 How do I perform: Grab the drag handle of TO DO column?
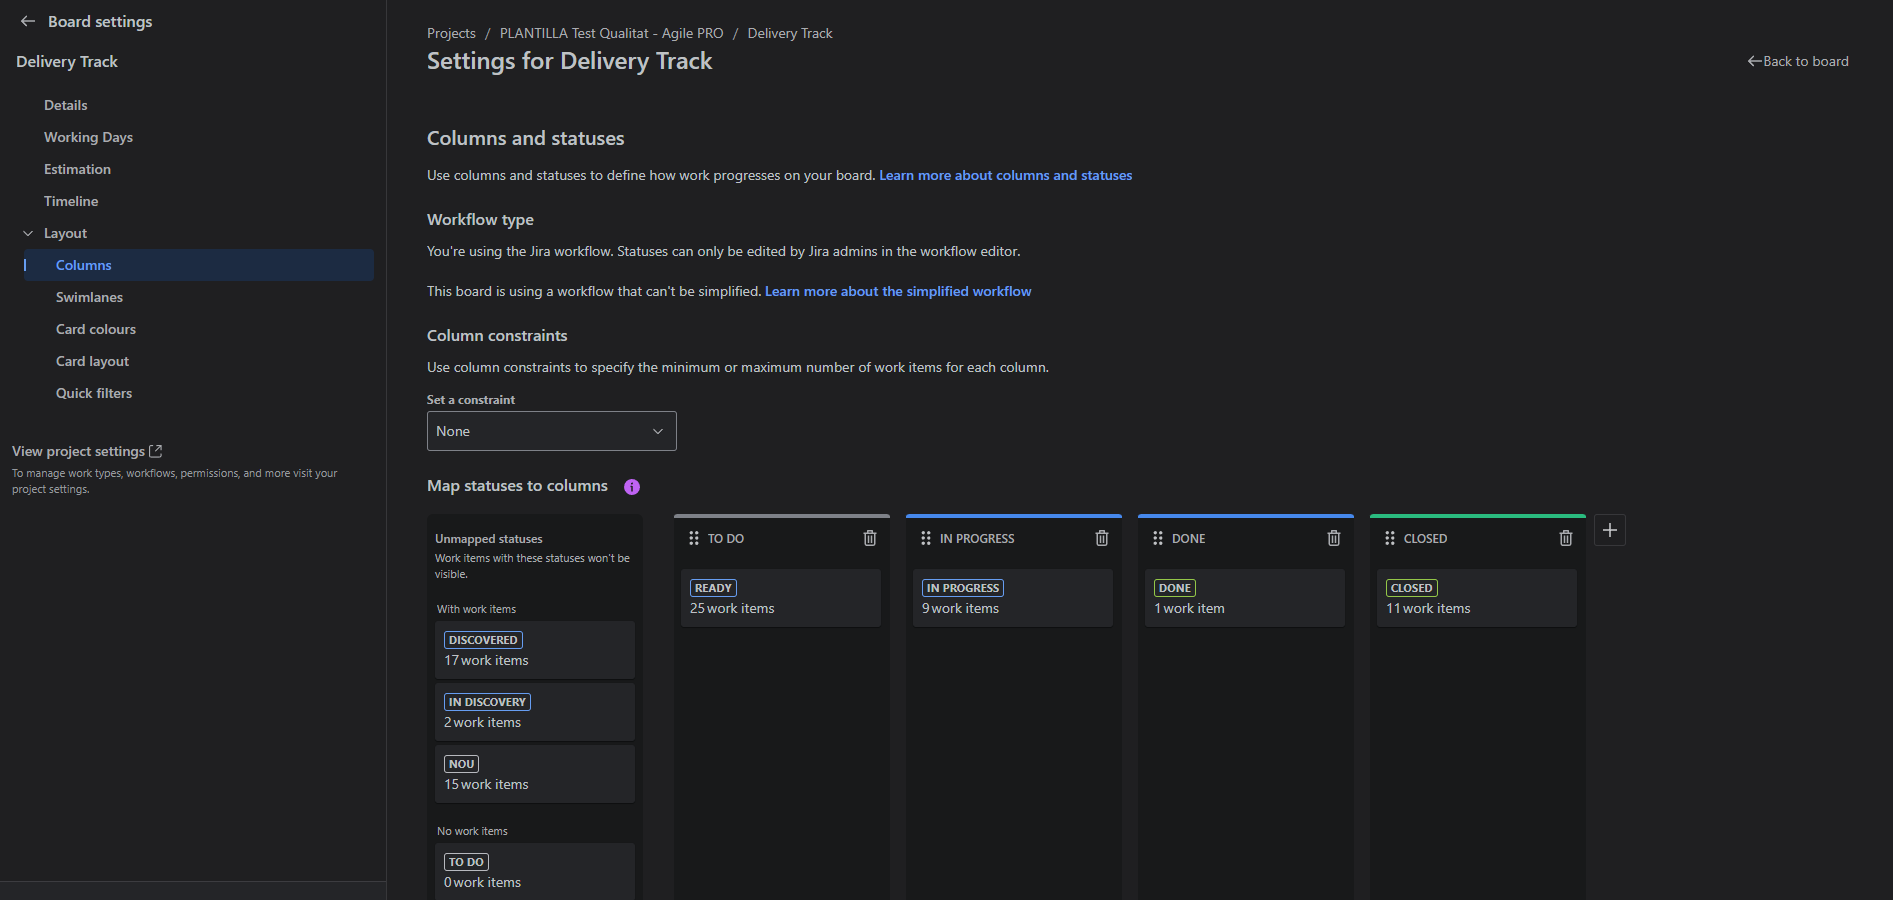pyautogui.click(x=694, y=538)
